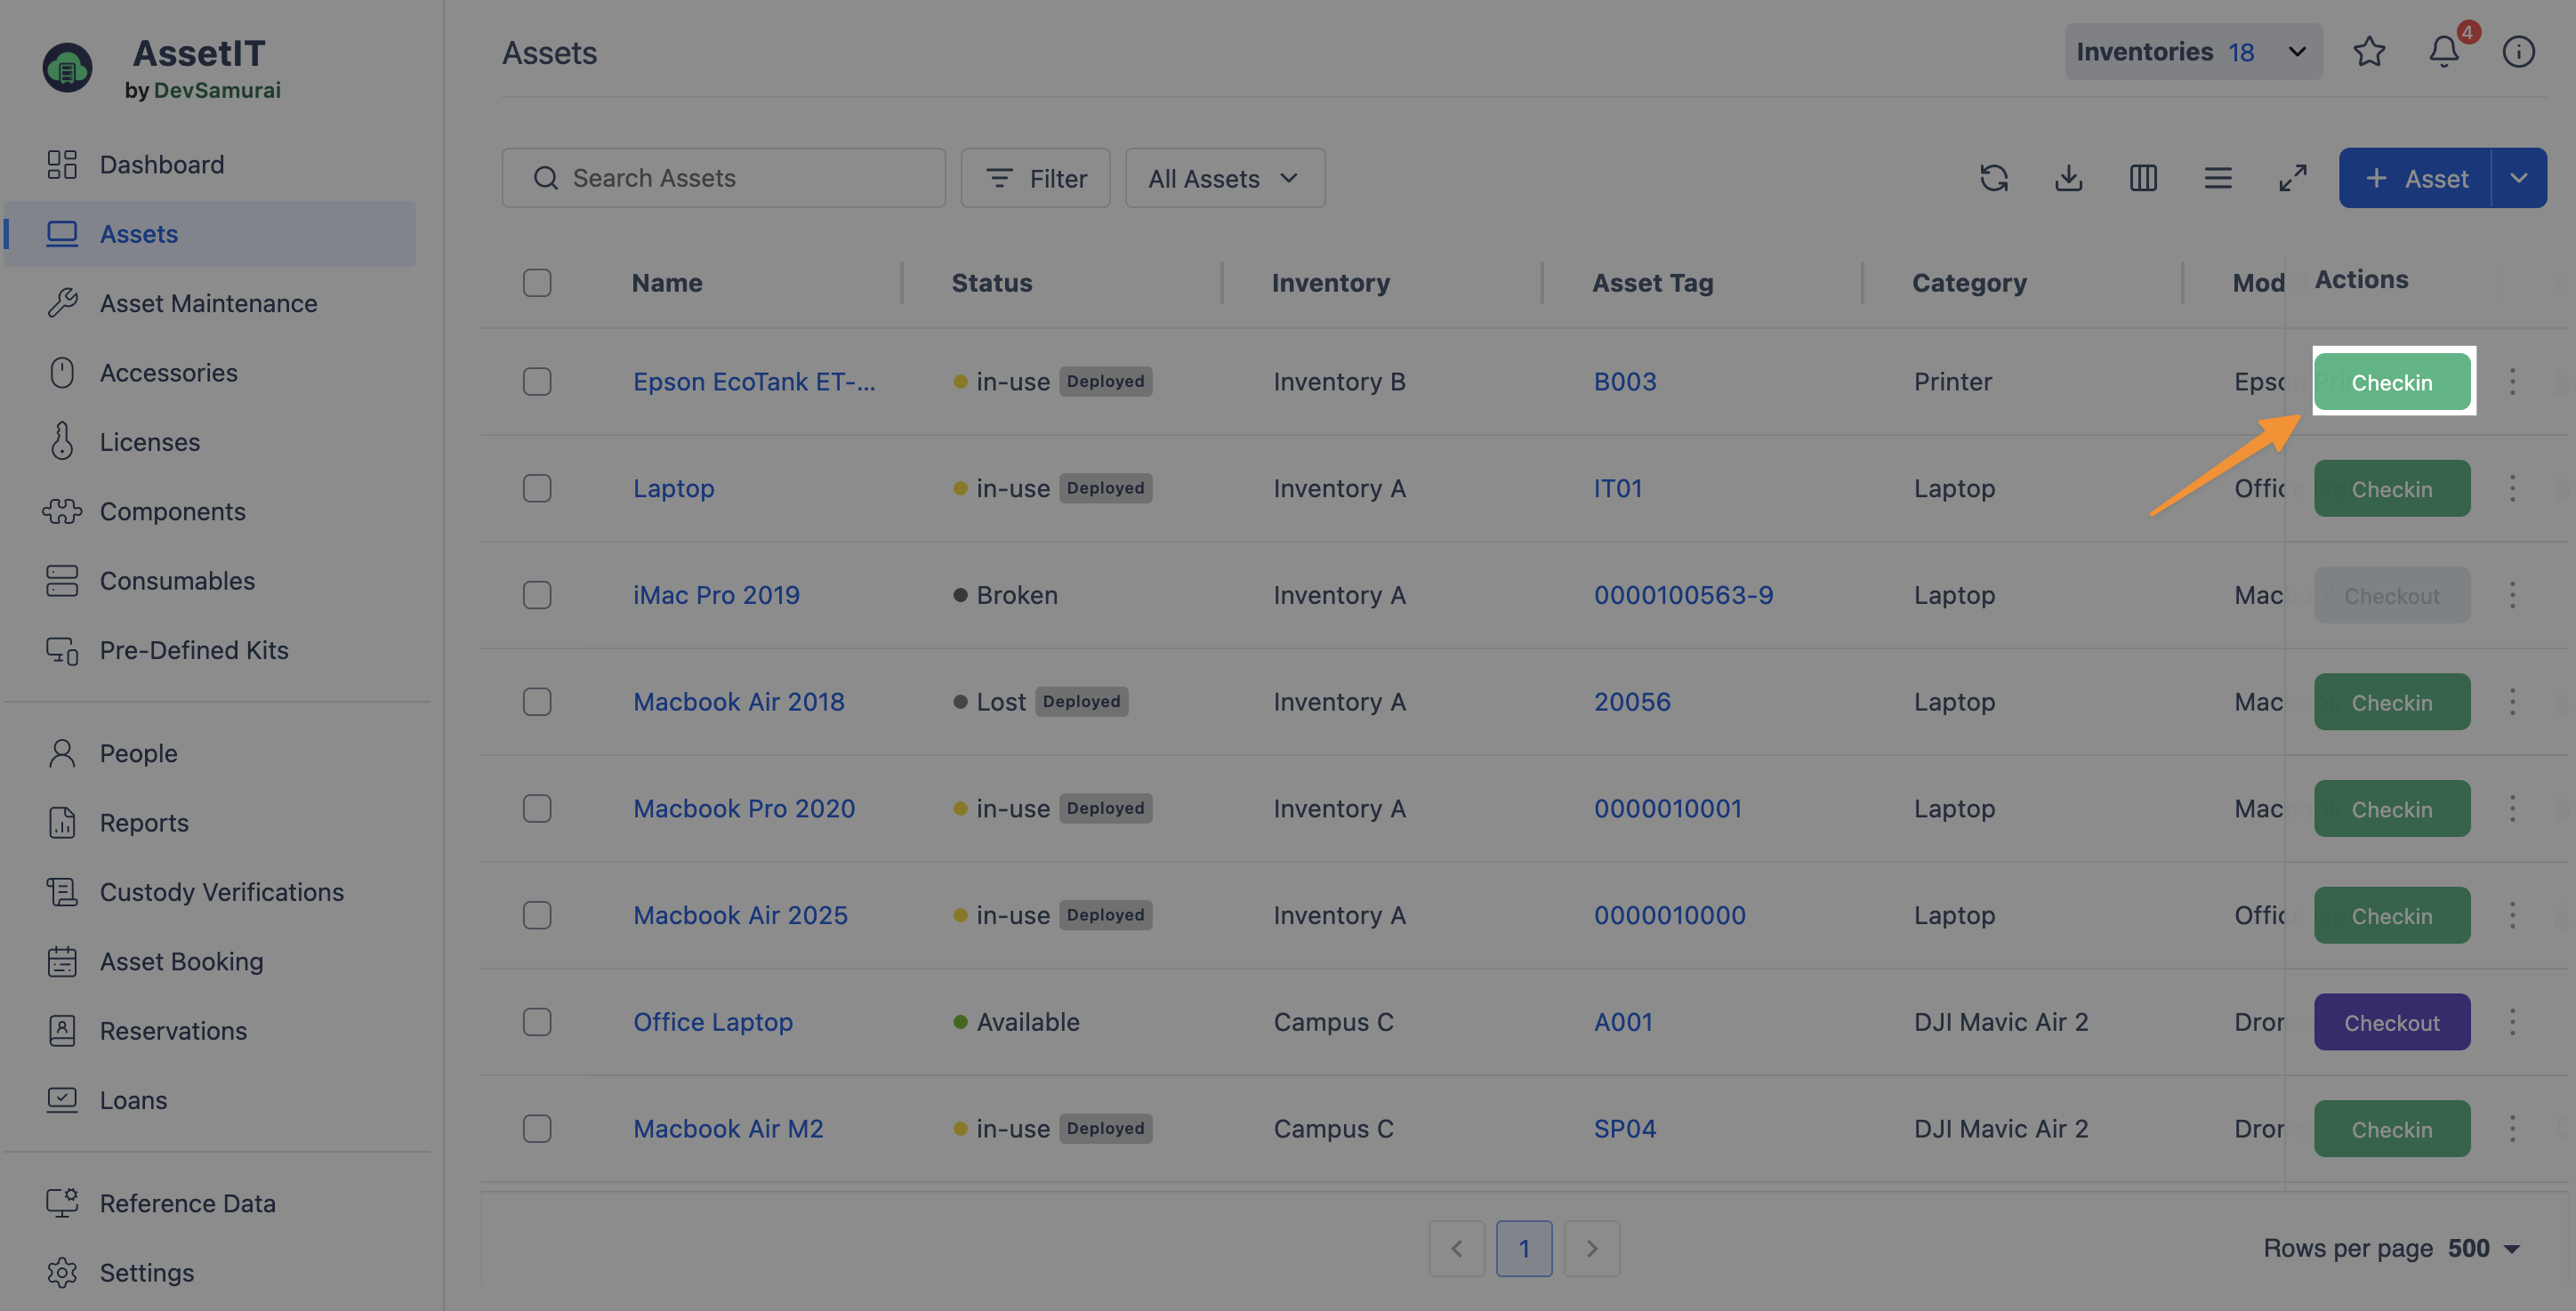
Task: Expand table with fullscreen arrows icon
Action: (2292, 178)
